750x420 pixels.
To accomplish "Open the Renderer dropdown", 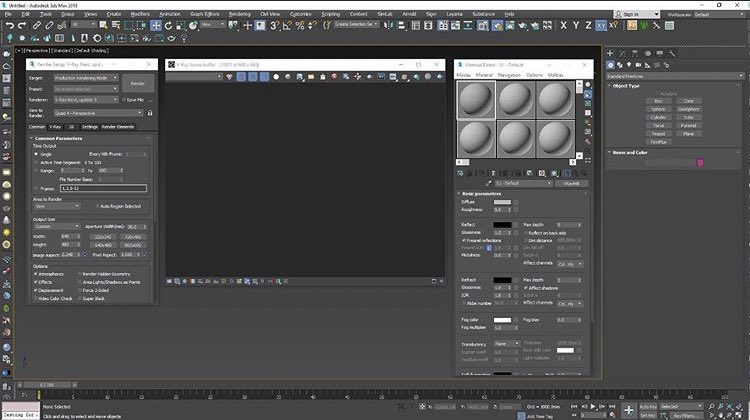I will (x=86, y=99).
